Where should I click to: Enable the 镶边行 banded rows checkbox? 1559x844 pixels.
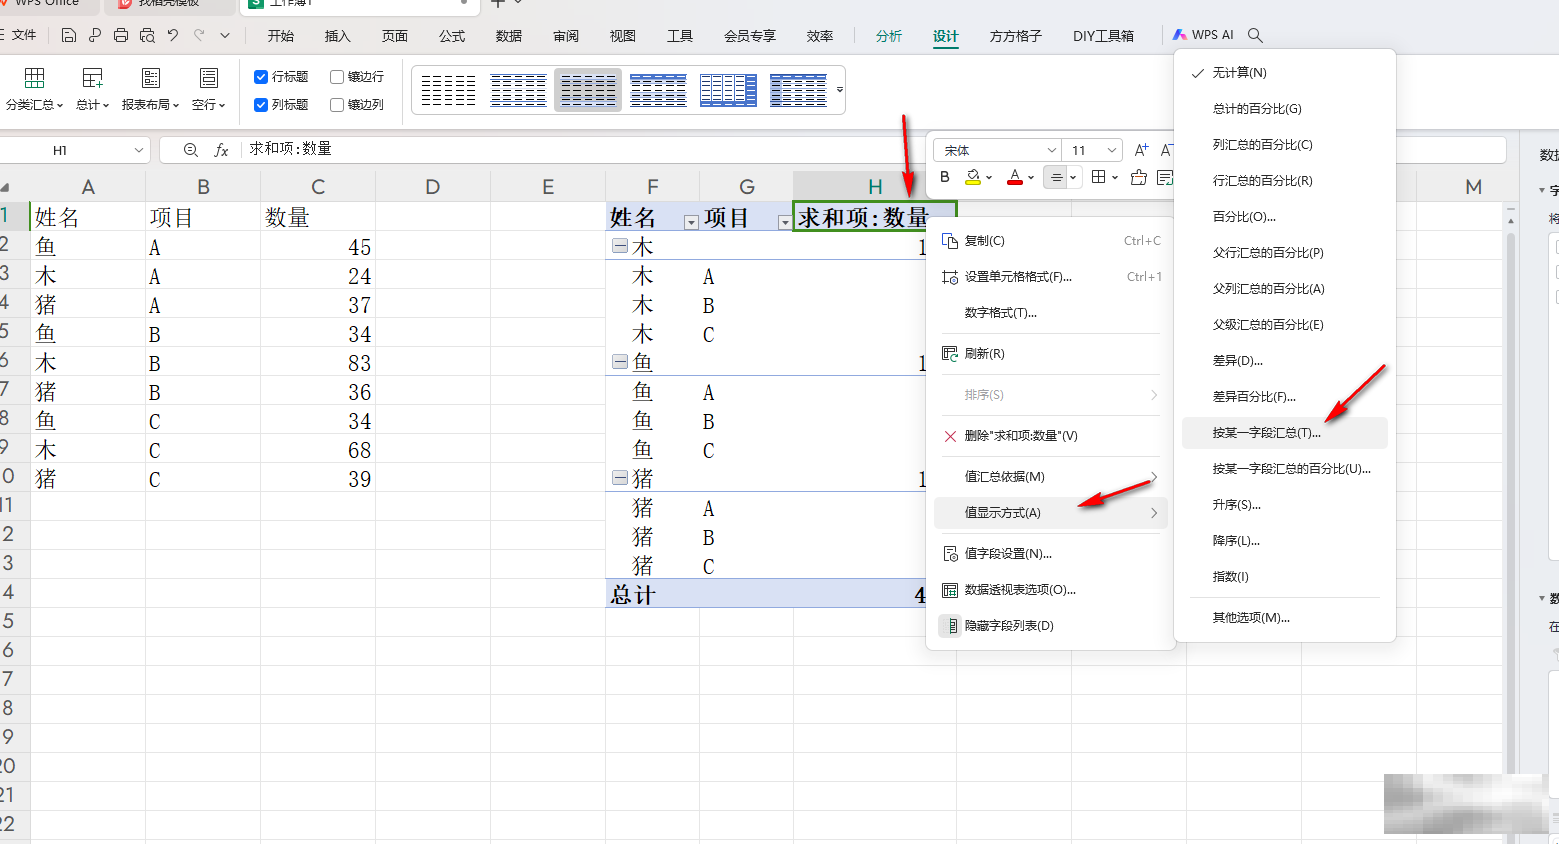337,77
